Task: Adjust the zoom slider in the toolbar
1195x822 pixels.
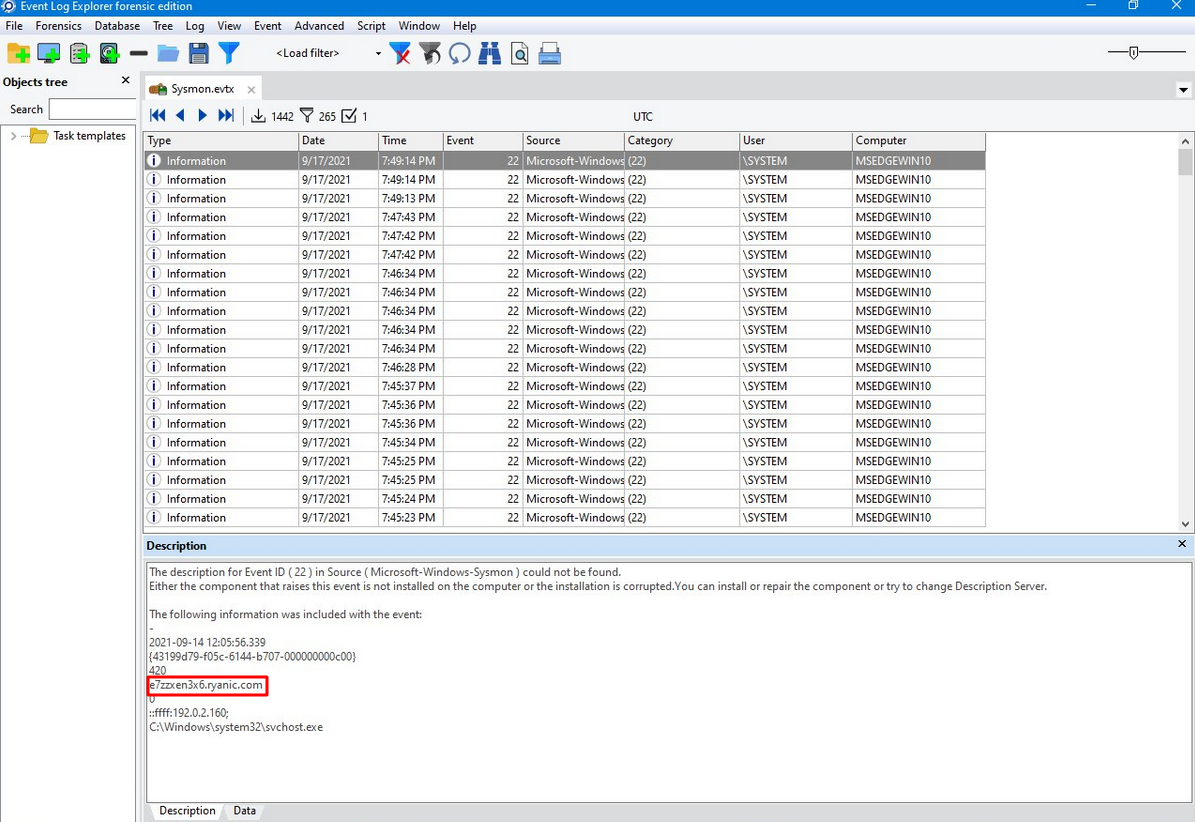Action: tap(1133, 53)
